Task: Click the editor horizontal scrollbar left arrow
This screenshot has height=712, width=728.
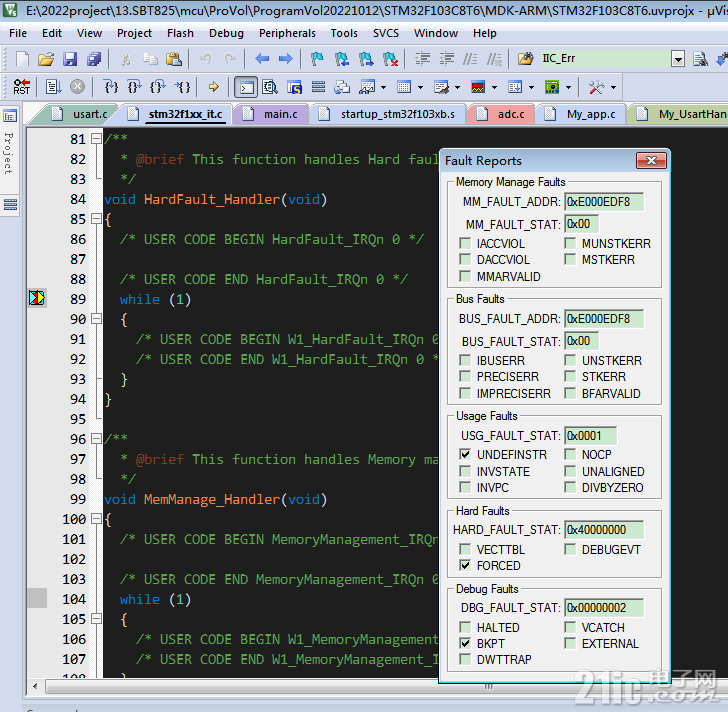Action: [35, 686]
